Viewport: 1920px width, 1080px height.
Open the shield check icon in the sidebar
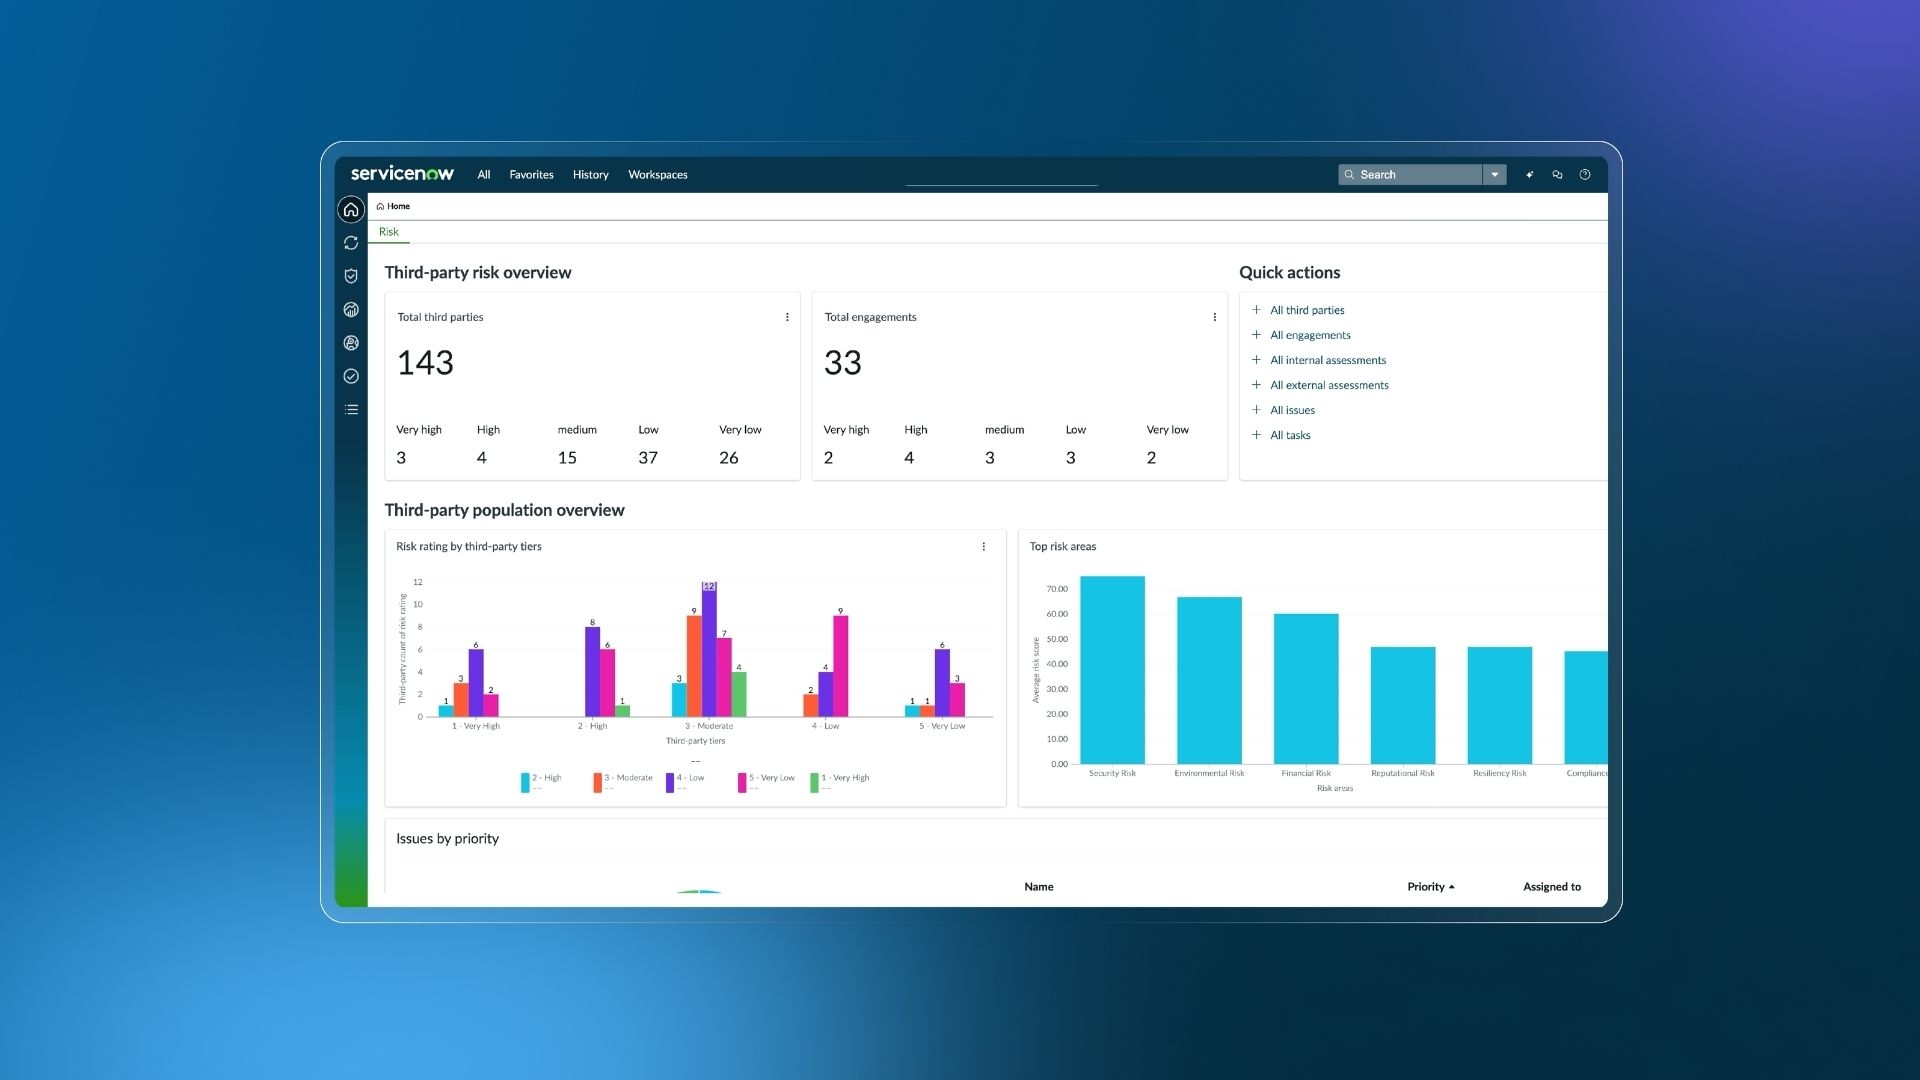351,276
